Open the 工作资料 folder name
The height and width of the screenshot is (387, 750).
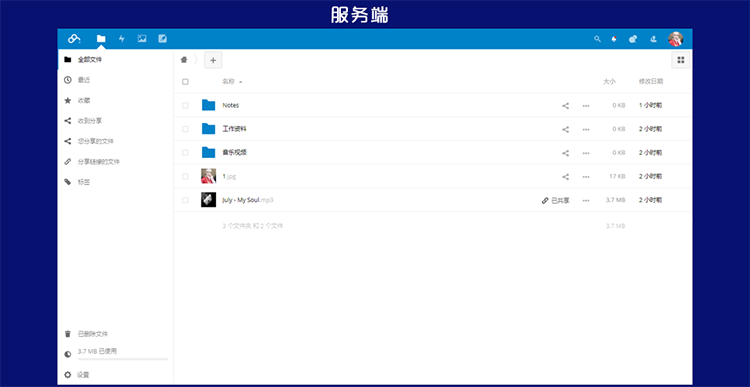point(234,129)
